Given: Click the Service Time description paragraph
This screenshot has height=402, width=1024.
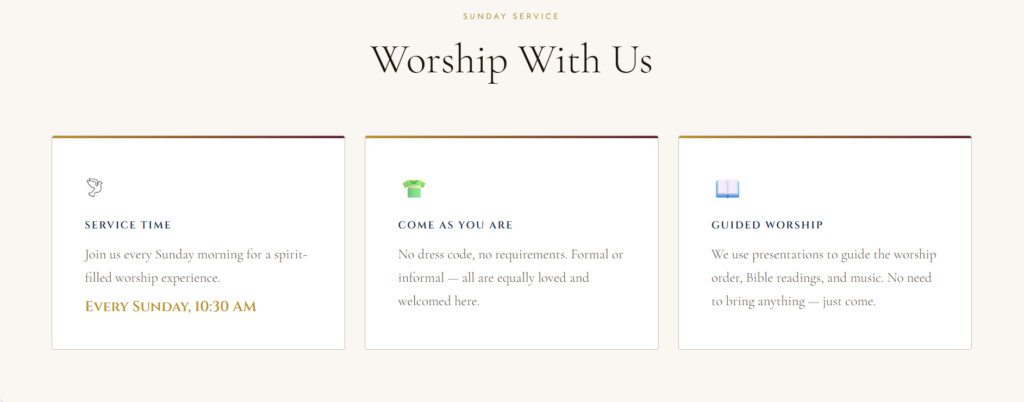Looking at the screenshot, I should tap(196, 266).
